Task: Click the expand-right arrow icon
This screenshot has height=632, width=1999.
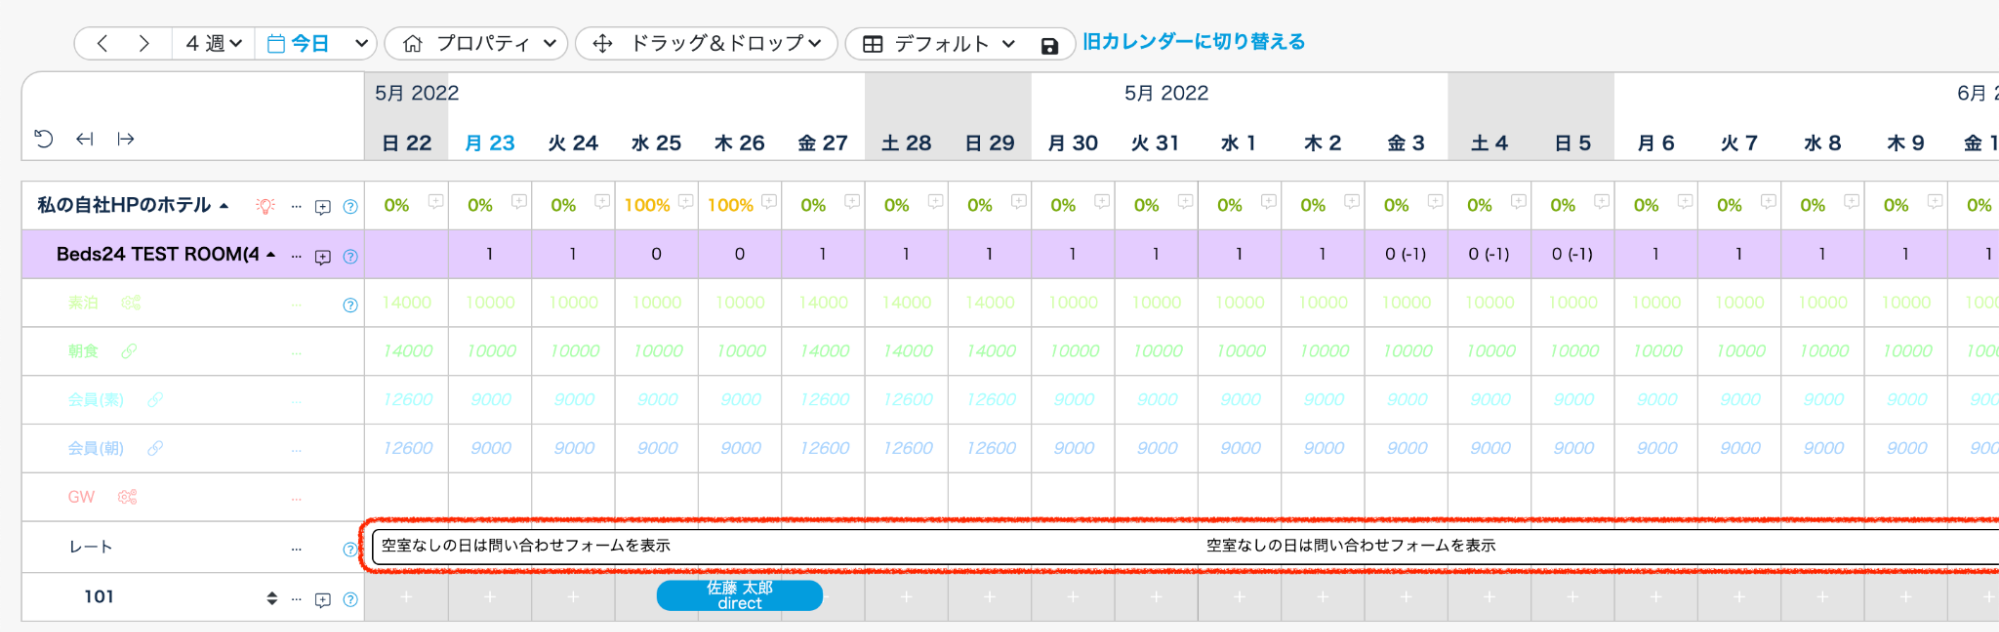Action: [126, 139]
